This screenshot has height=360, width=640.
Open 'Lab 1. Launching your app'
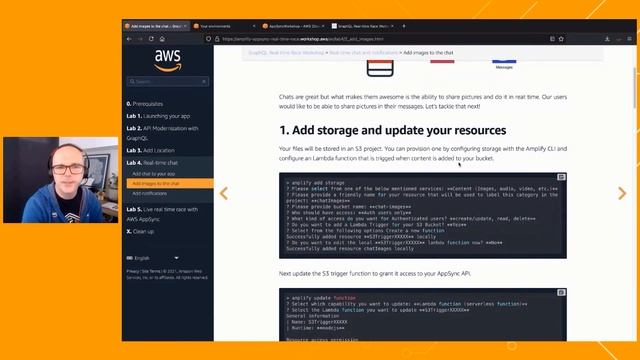click(158, 116)
